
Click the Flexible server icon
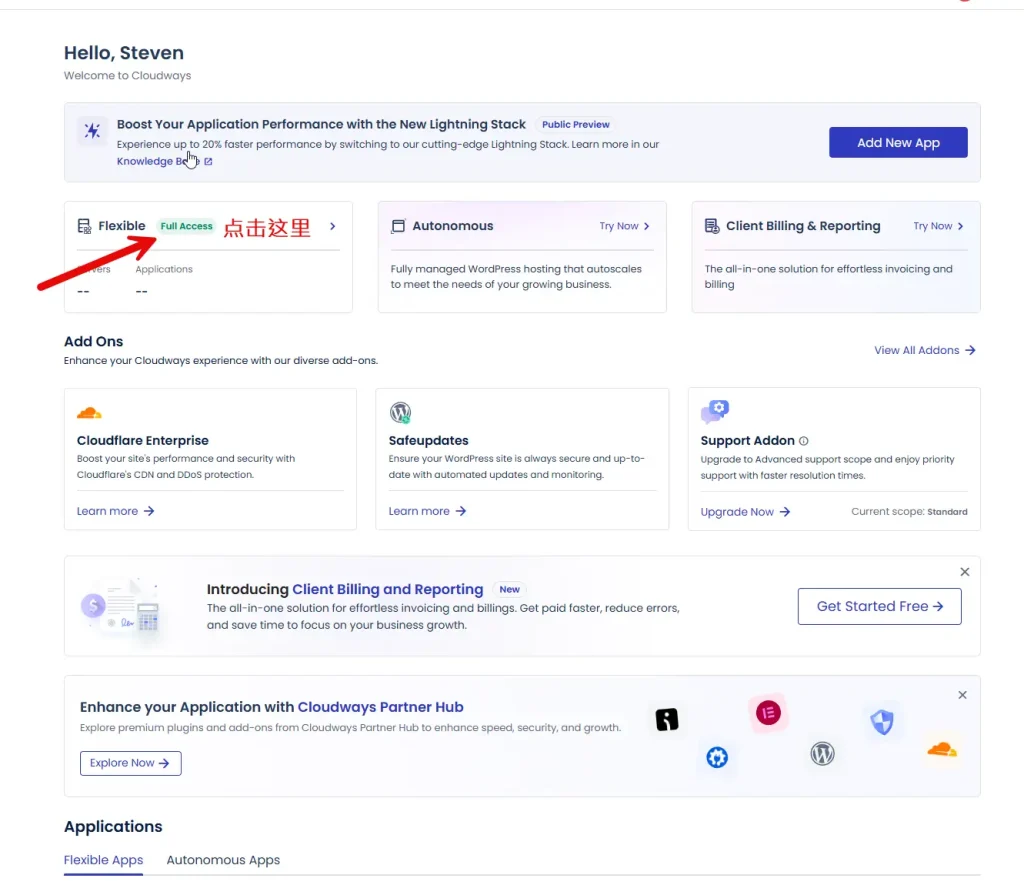pyautogui.click(x=84, y=226)
